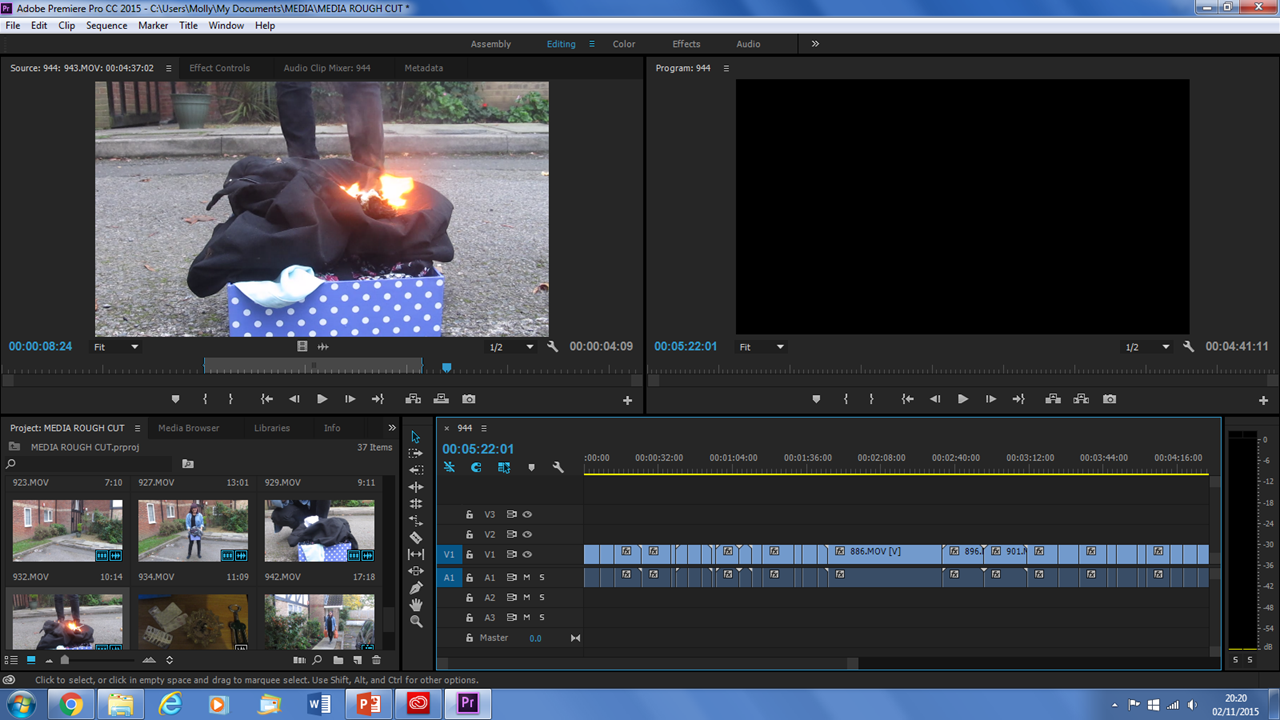The image size is (1280, 720).
Task: Select the Zoom tool magnifier
Action: click(416, 621)
